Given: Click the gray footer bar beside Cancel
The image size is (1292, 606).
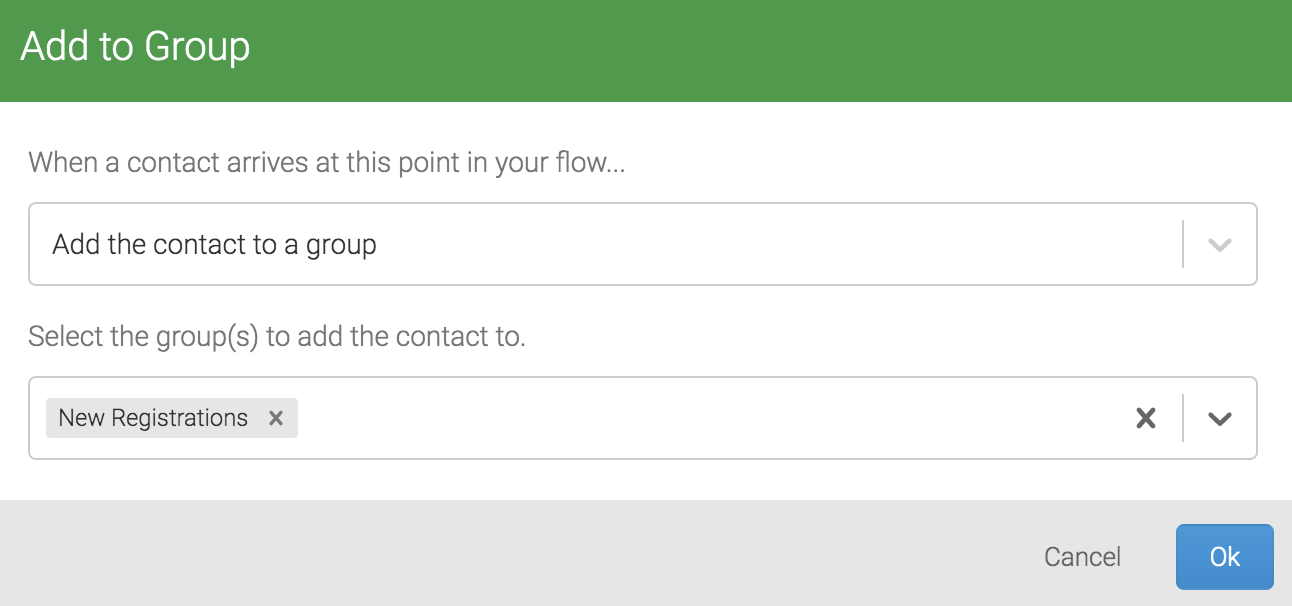Looking at the screenshot, I should [500, 555].
